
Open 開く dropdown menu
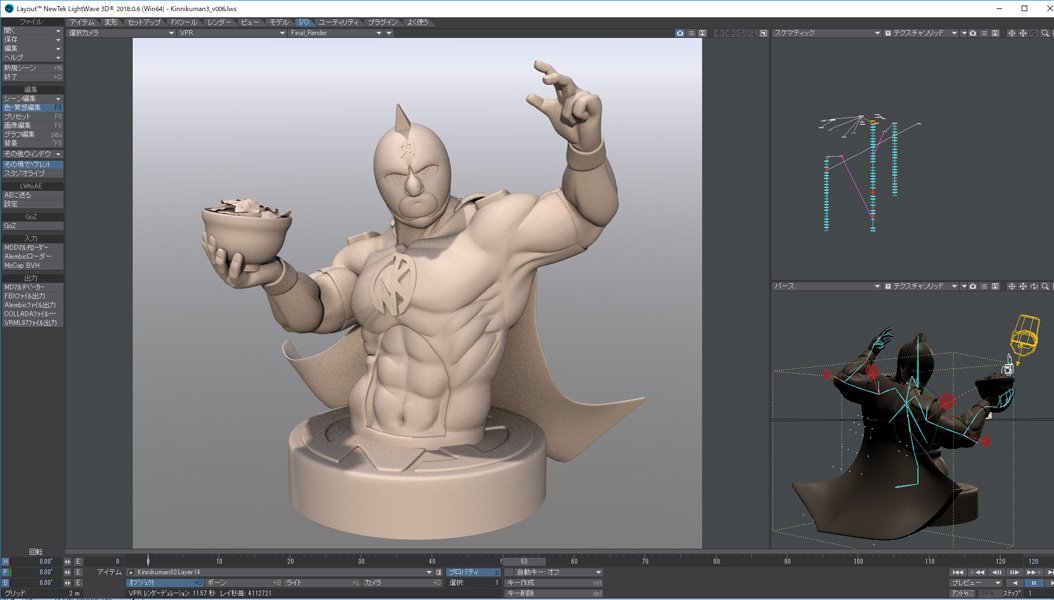[x=32, y=31]
